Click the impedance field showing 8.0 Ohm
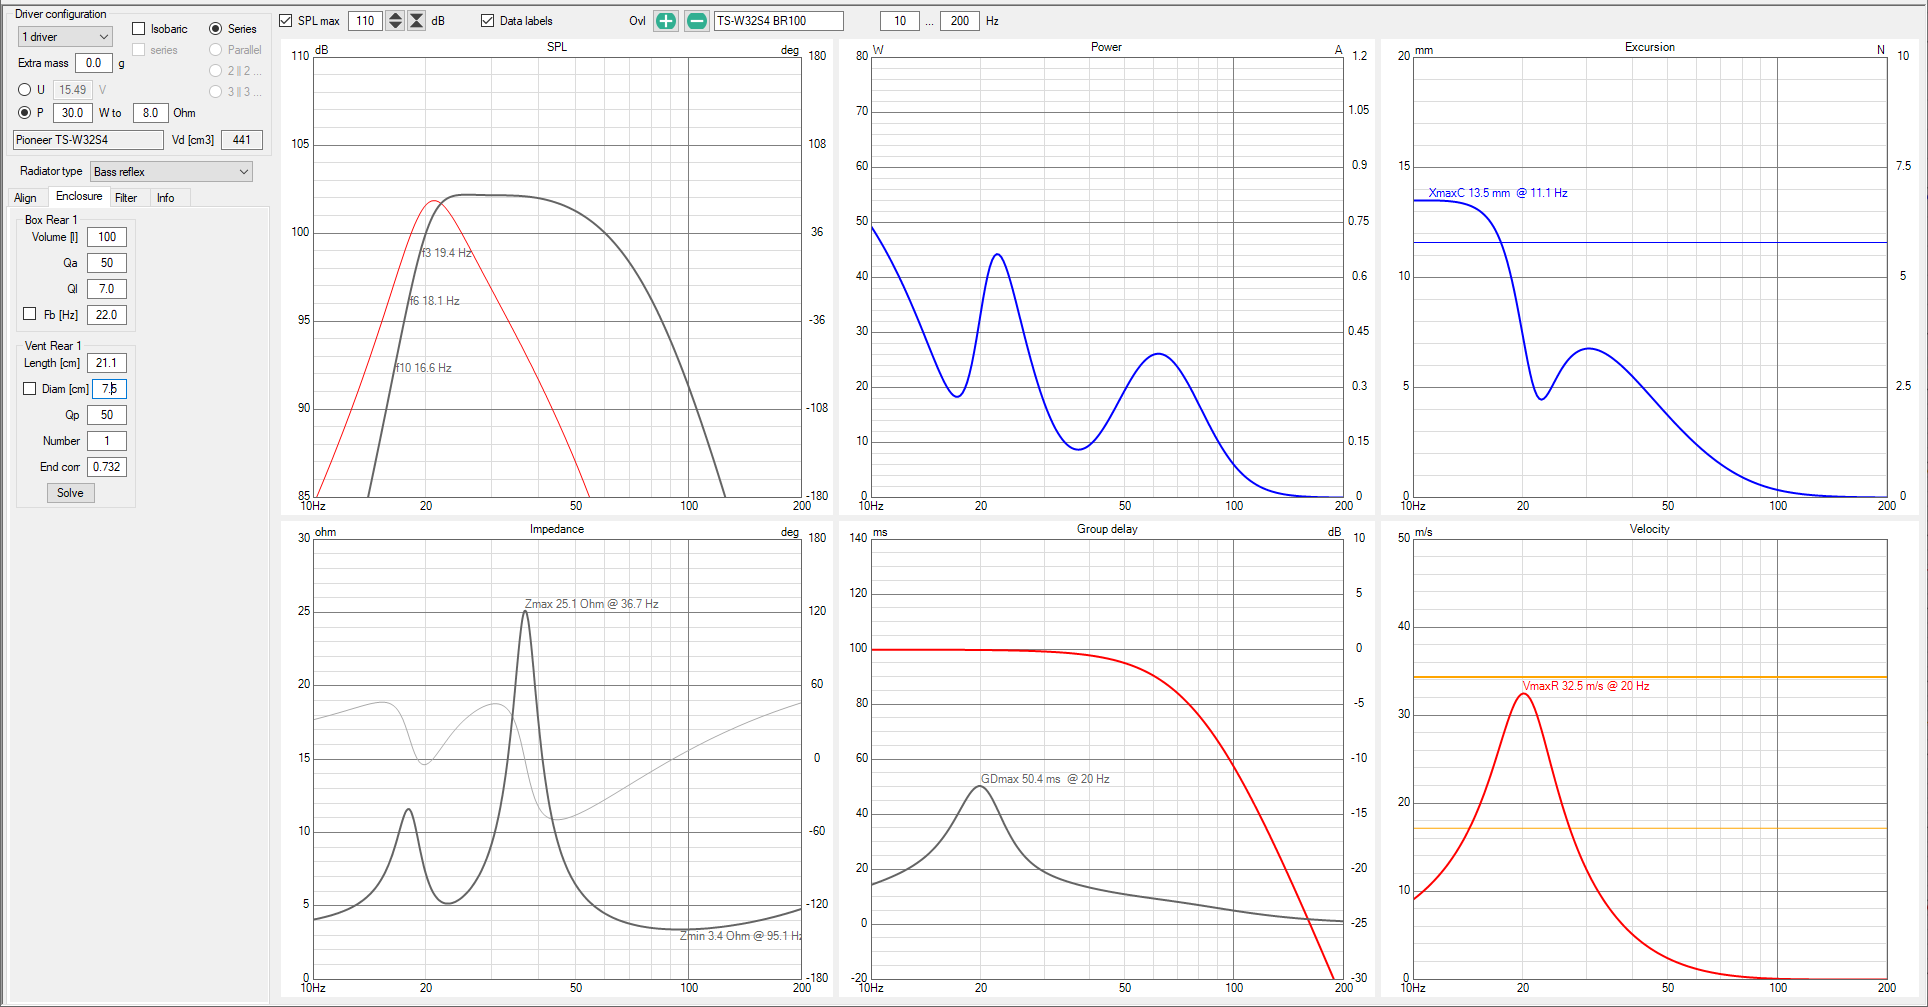 coord(150,113)
